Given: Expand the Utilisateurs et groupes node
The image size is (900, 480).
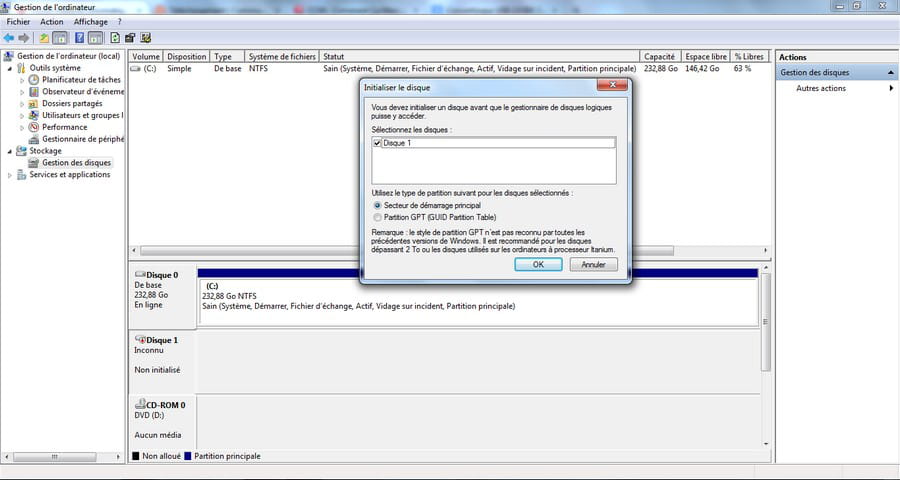Looking at the screenshot, I should [x=22, y=115].
